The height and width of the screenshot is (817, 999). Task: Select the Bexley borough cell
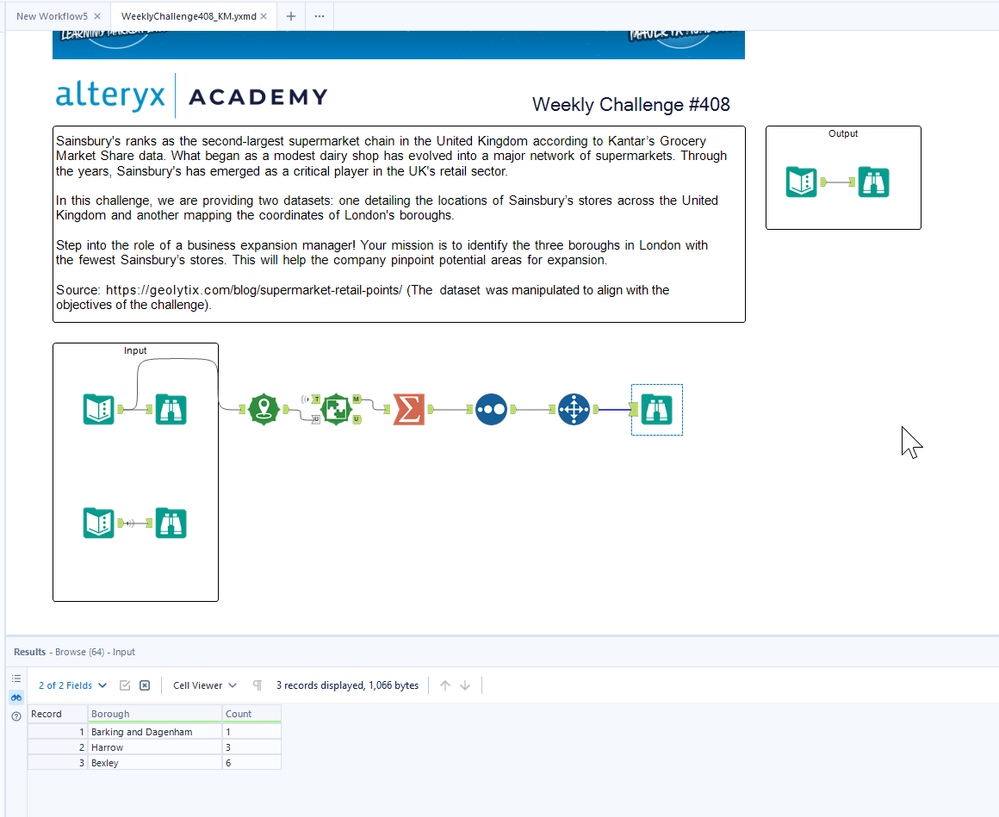click(155, 762)
